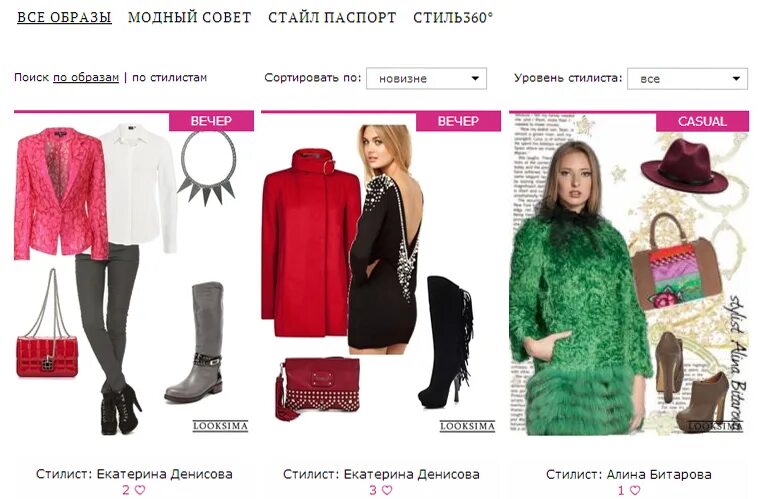Go to СТАЙЛ ПАСПОРТ section
This screenshot has width=772, height=499.
coord(332,18)
